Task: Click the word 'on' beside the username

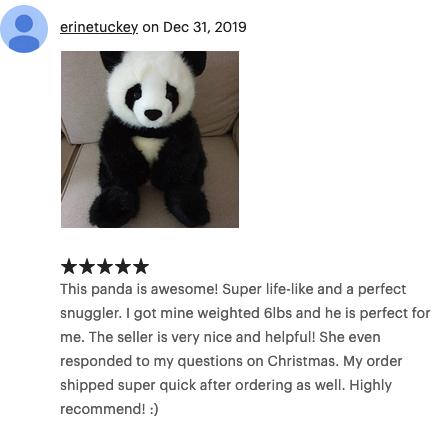Action: [150, 28]
